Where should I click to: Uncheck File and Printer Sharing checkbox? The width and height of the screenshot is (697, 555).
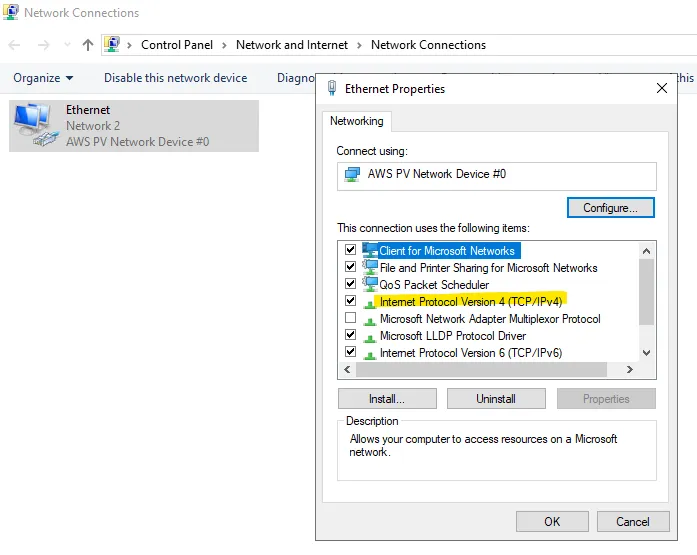350,267
